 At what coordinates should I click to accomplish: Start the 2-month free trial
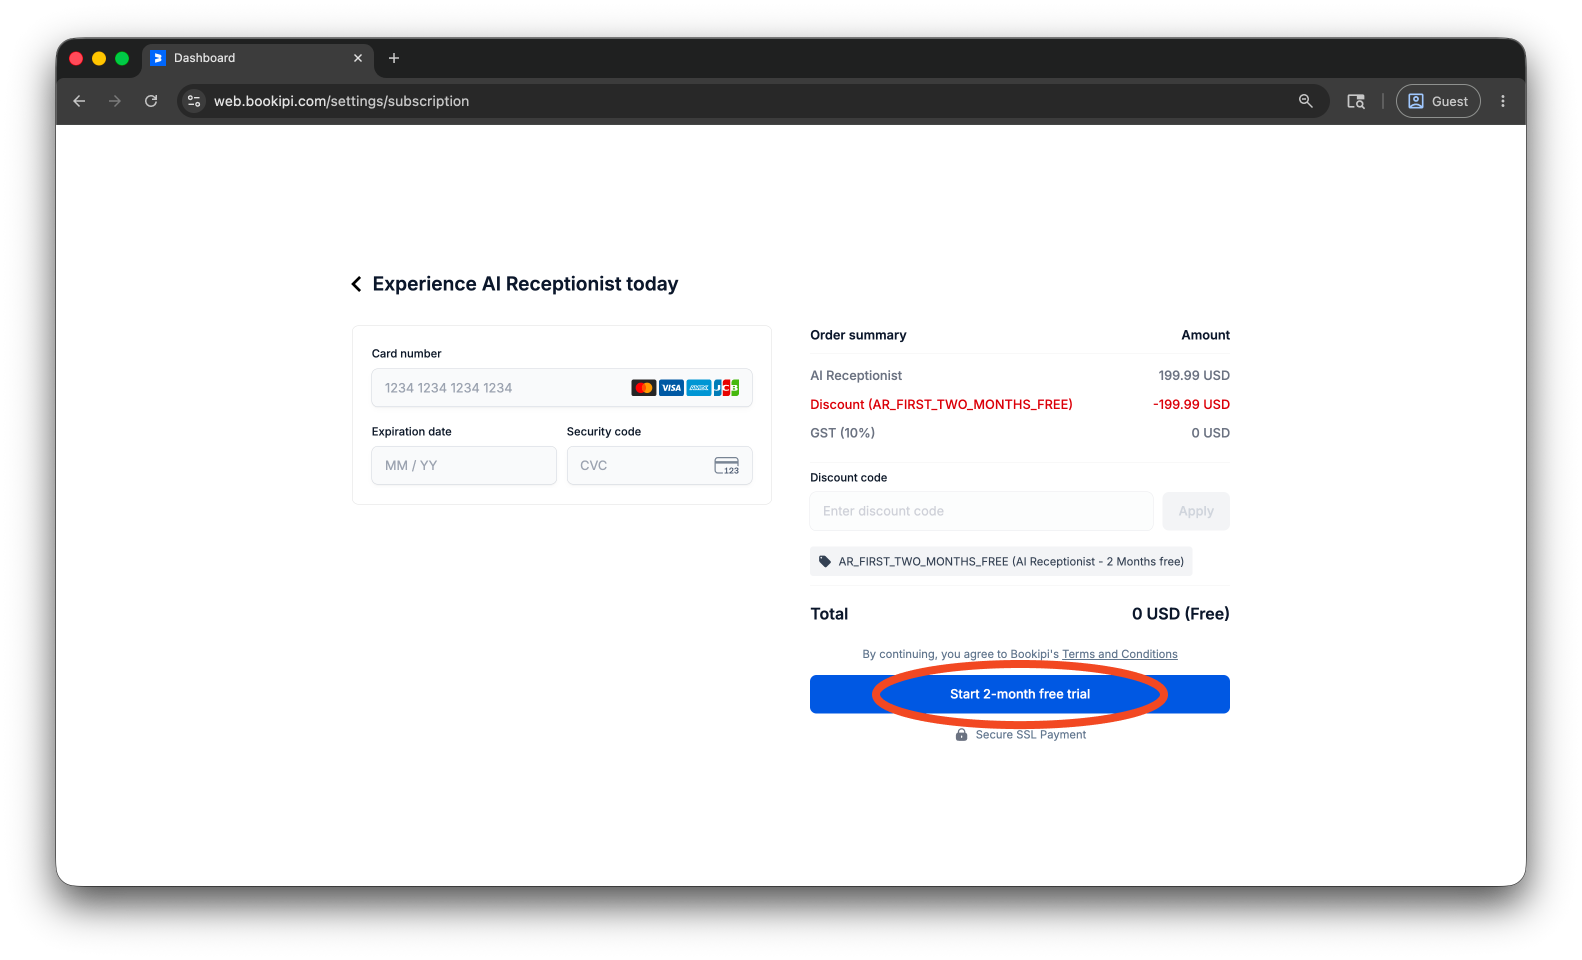[1020, 694]
